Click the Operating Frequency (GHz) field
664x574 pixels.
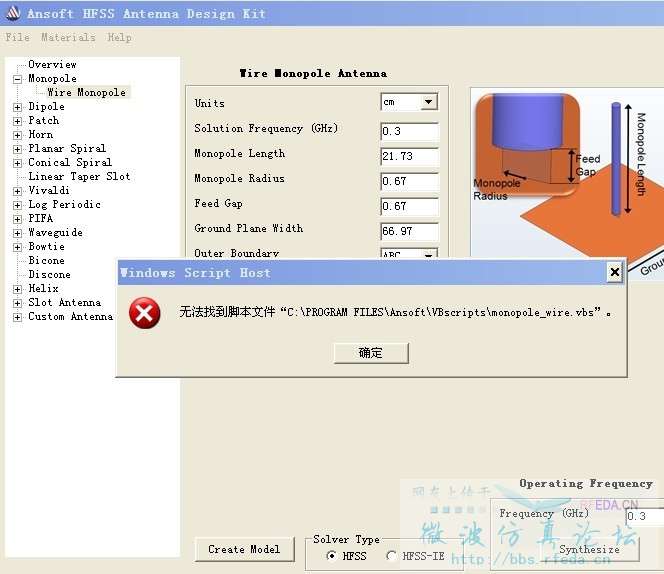click(645, 516)
